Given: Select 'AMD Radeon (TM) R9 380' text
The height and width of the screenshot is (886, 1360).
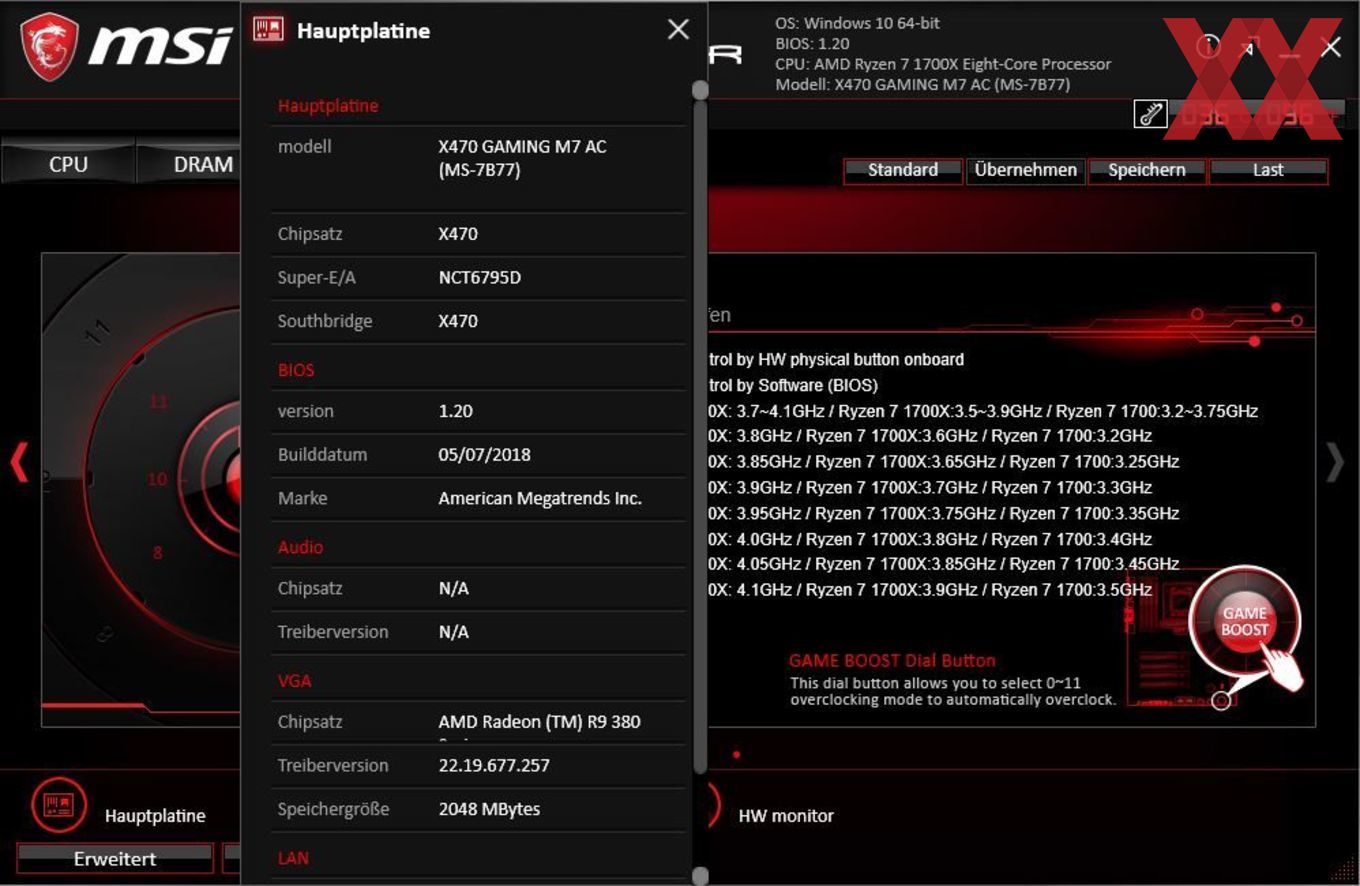Looking at the screenshot, I should pos(540,722).
